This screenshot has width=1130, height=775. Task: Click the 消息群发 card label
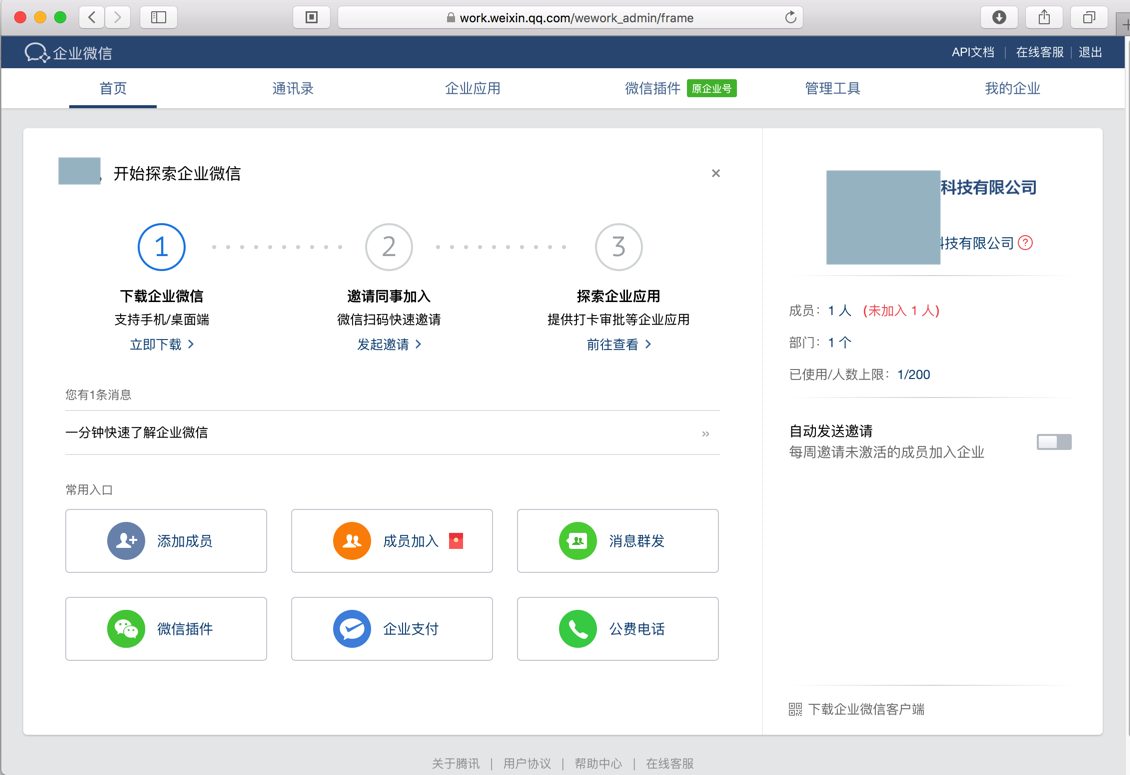pos(636,541)
